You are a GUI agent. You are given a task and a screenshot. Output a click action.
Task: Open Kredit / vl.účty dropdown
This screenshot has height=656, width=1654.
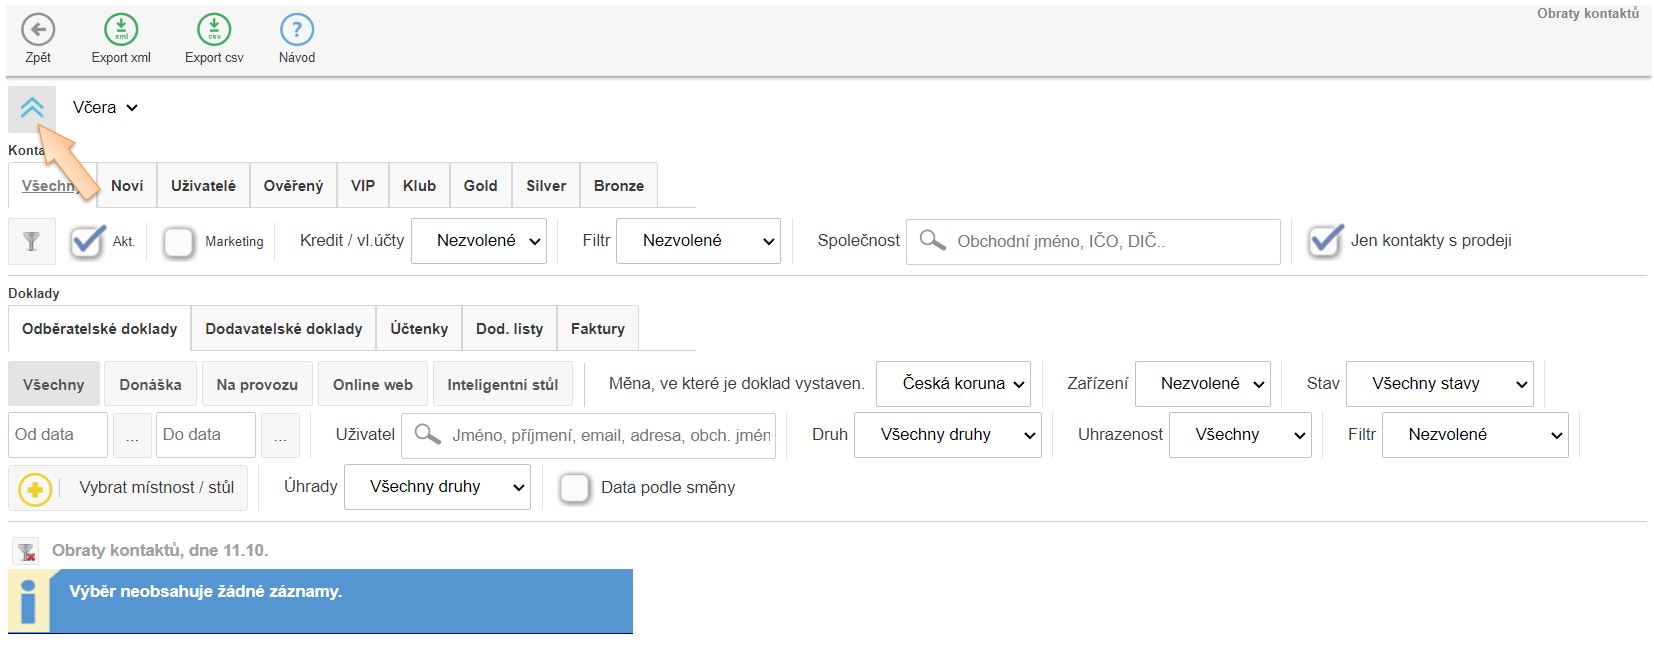click(479, 241)
